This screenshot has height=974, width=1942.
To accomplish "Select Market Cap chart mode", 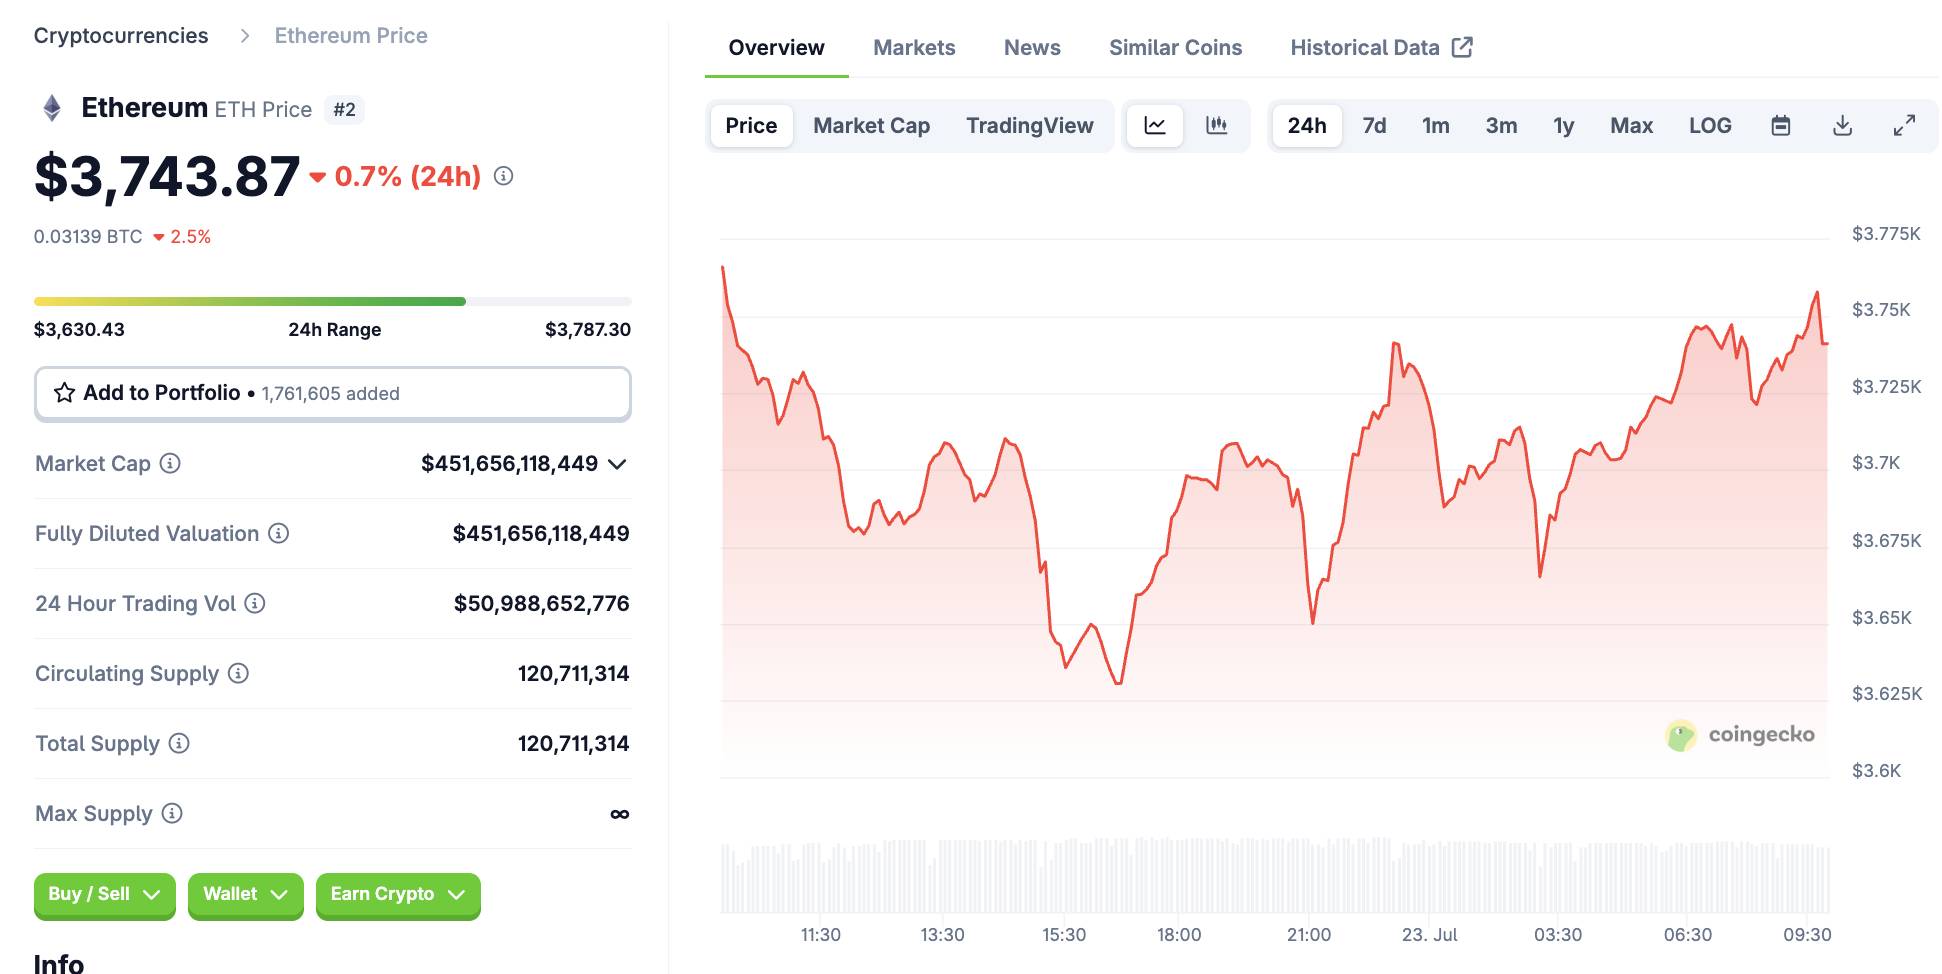I will [871, 126].
